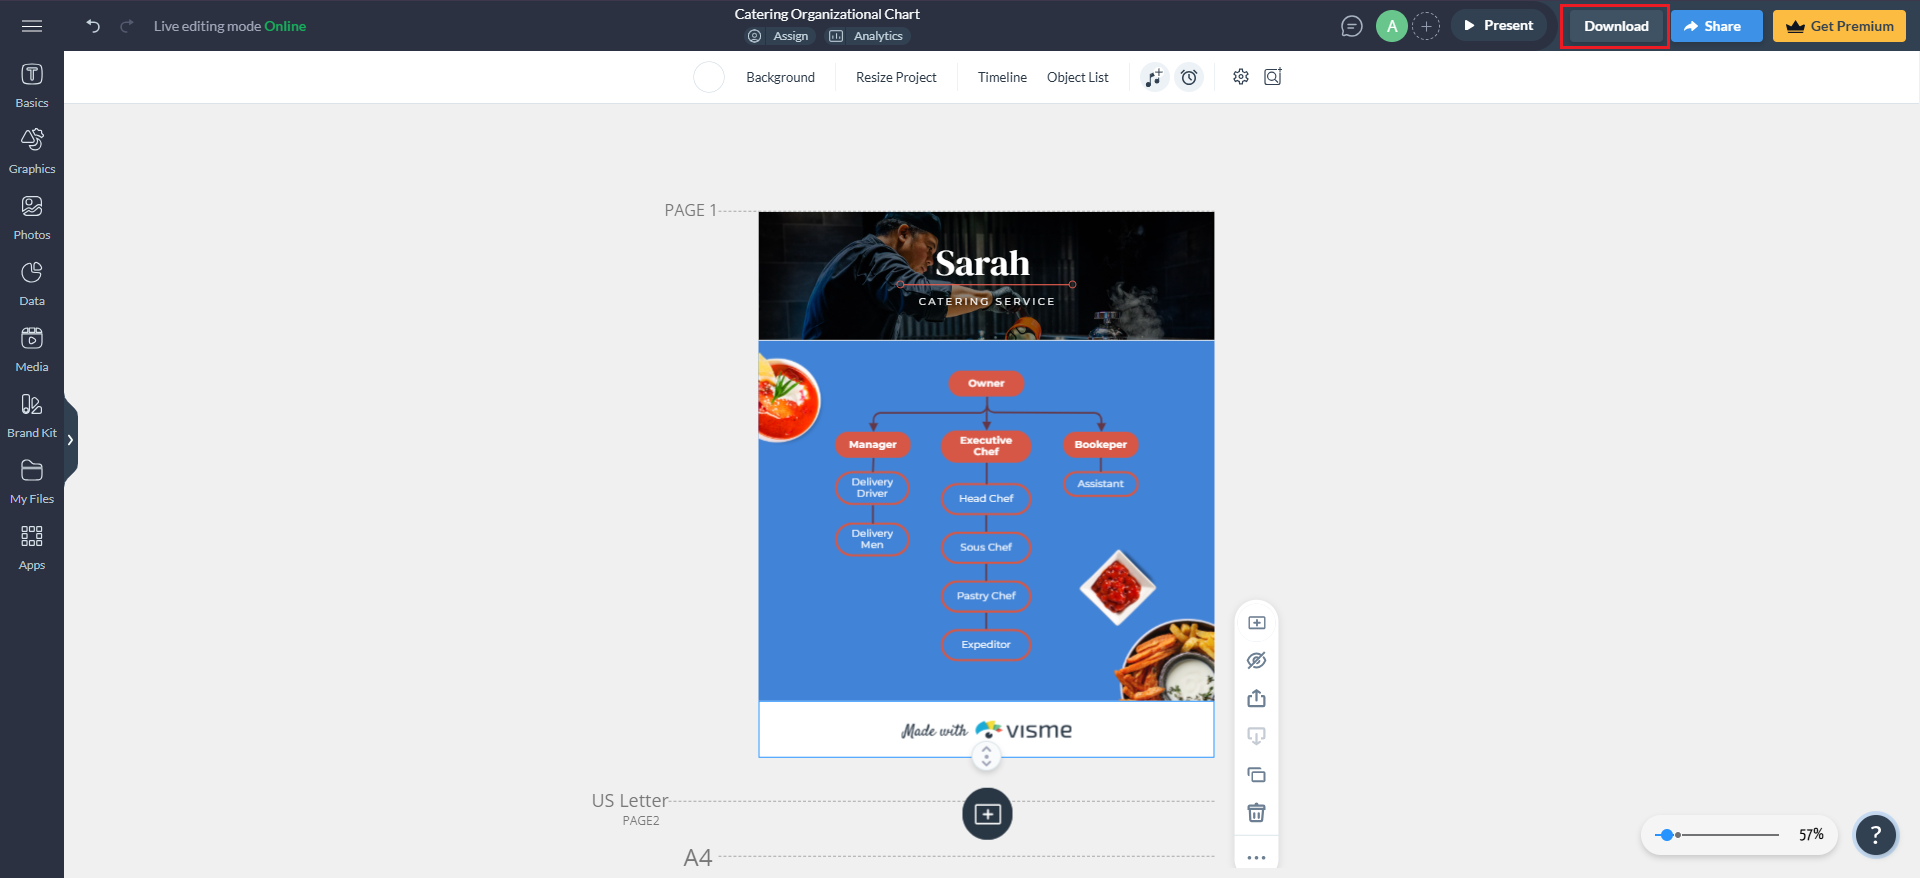The height and width of the screenshot is (878, 1920).
Task: Open the comments icon
Action: click(x=1351, y=26)
